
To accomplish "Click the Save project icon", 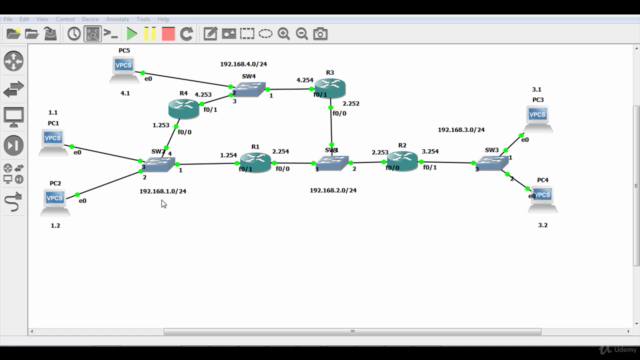I will click(50, 34).
